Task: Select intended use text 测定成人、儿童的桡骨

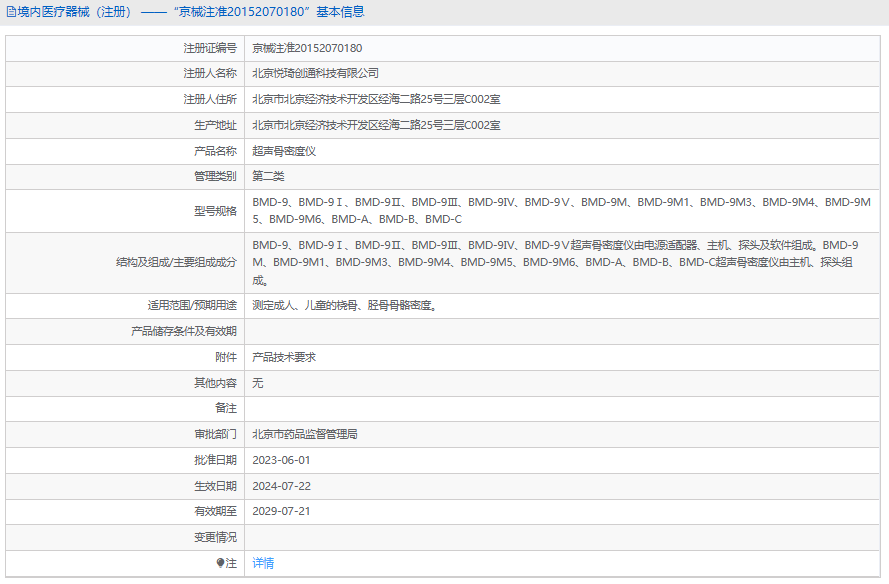Action: click(344, 306)
